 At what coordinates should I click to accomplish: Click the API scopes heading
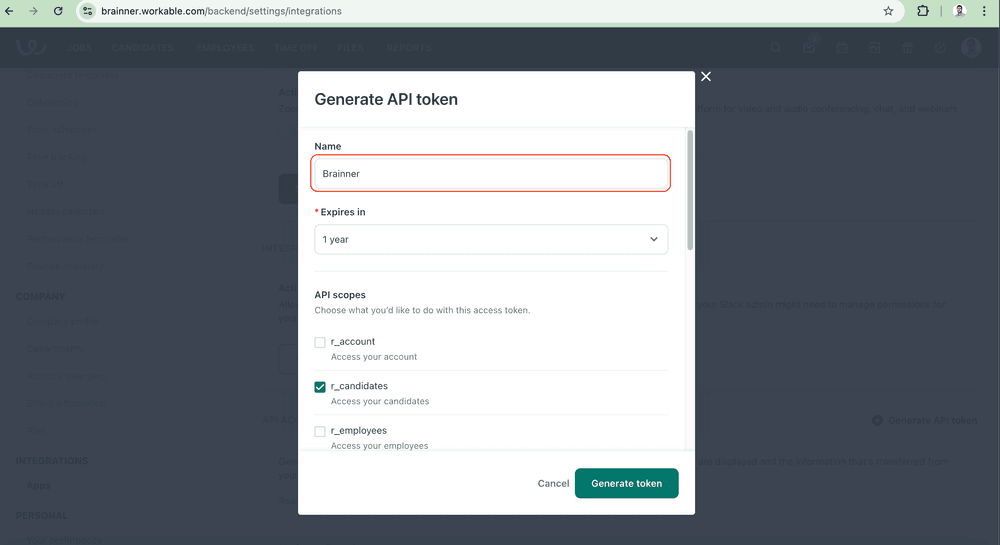(340, 295)
